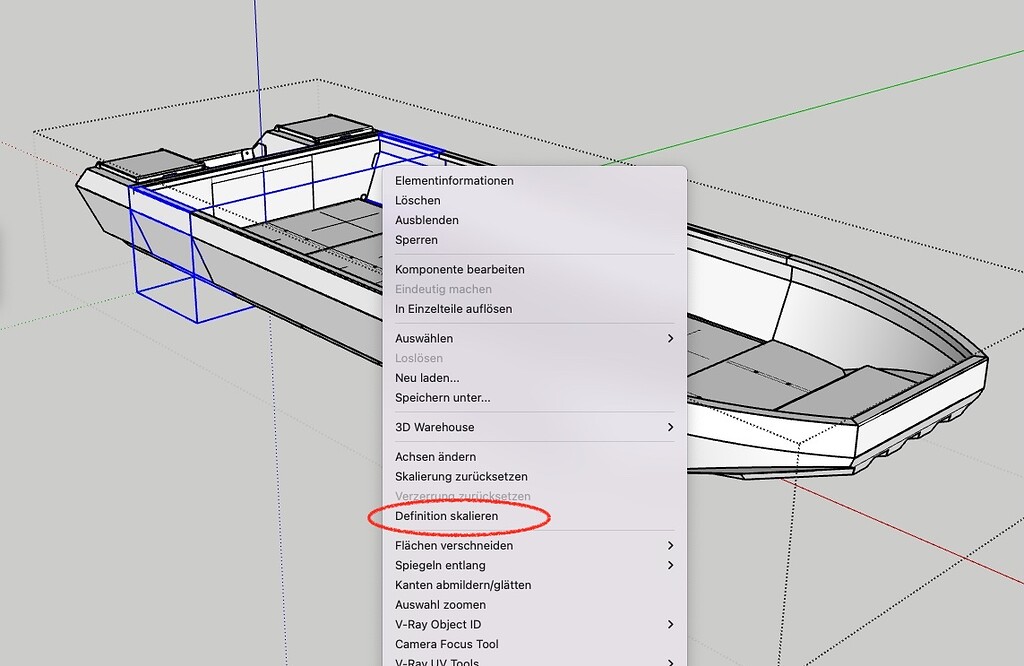
Task: Choose Komponente bearbeiten to edit component
Action: 460,268
